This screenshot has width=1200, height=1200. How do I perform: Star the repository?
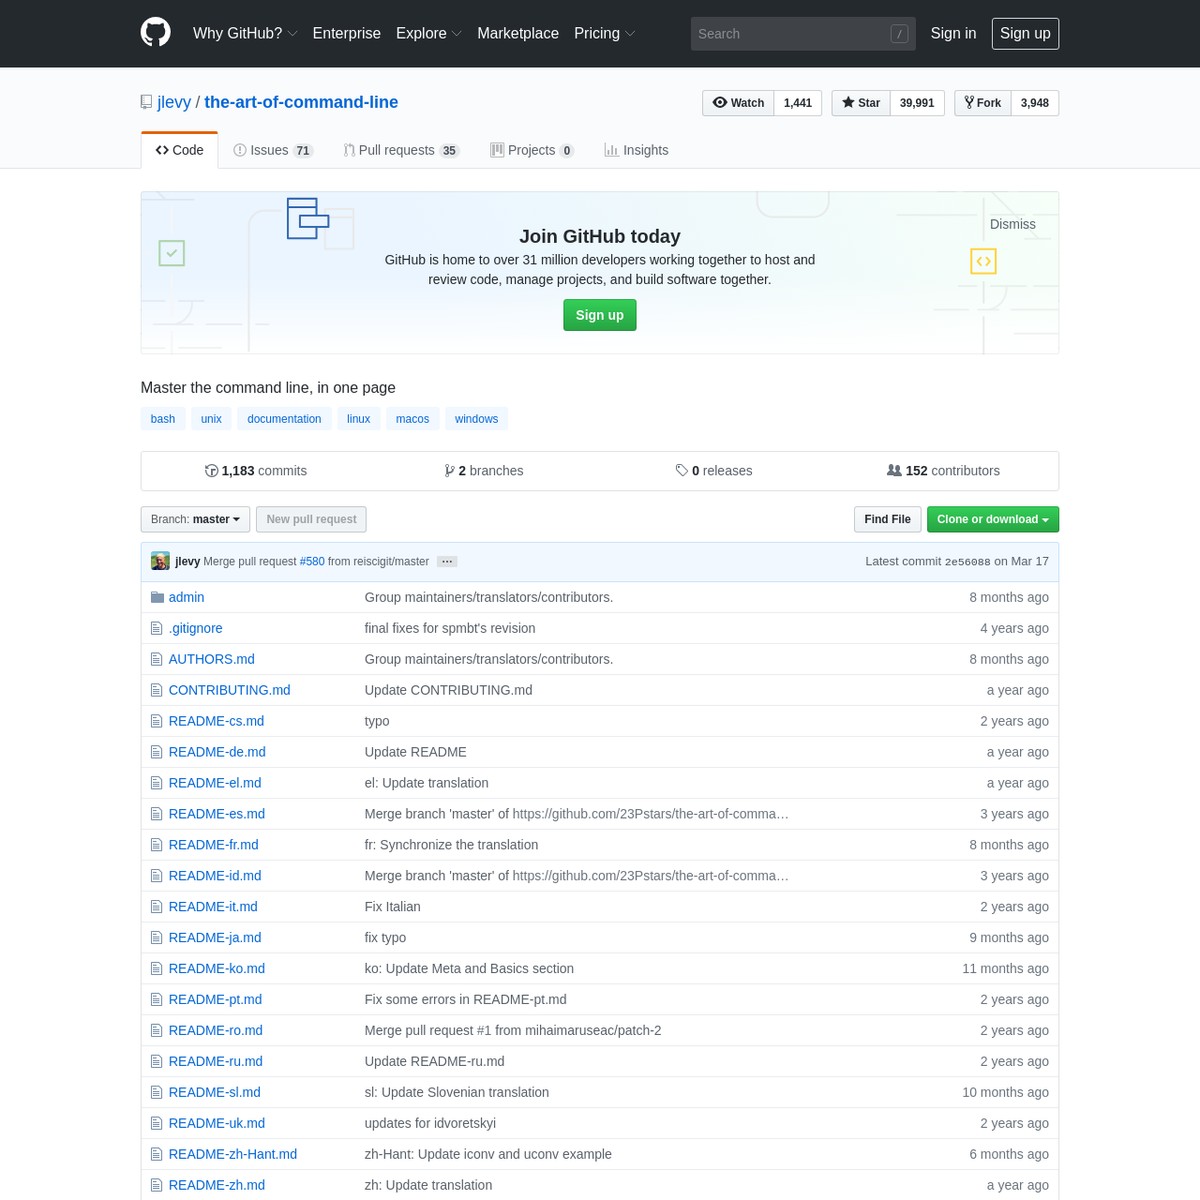(861, 103)
